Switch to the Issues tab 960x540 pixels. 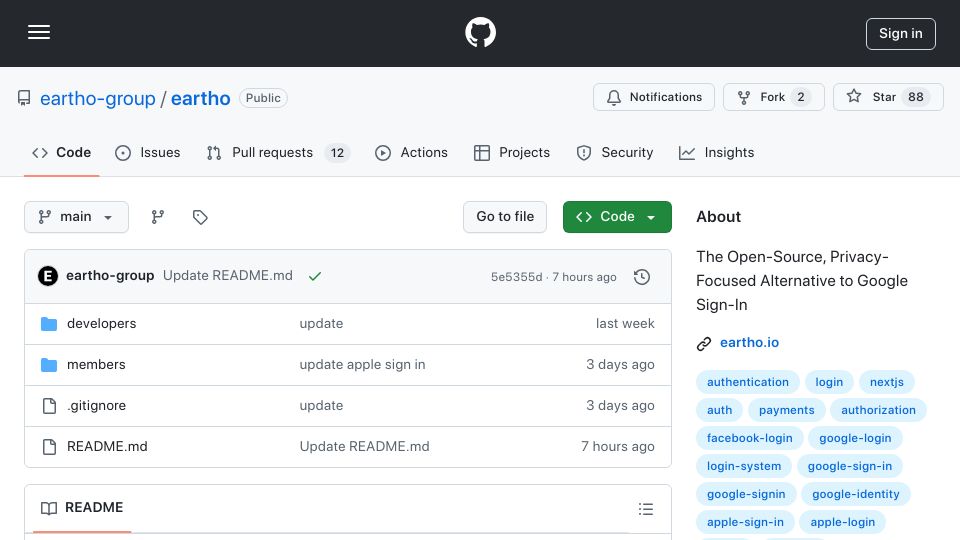coord(148,152)
